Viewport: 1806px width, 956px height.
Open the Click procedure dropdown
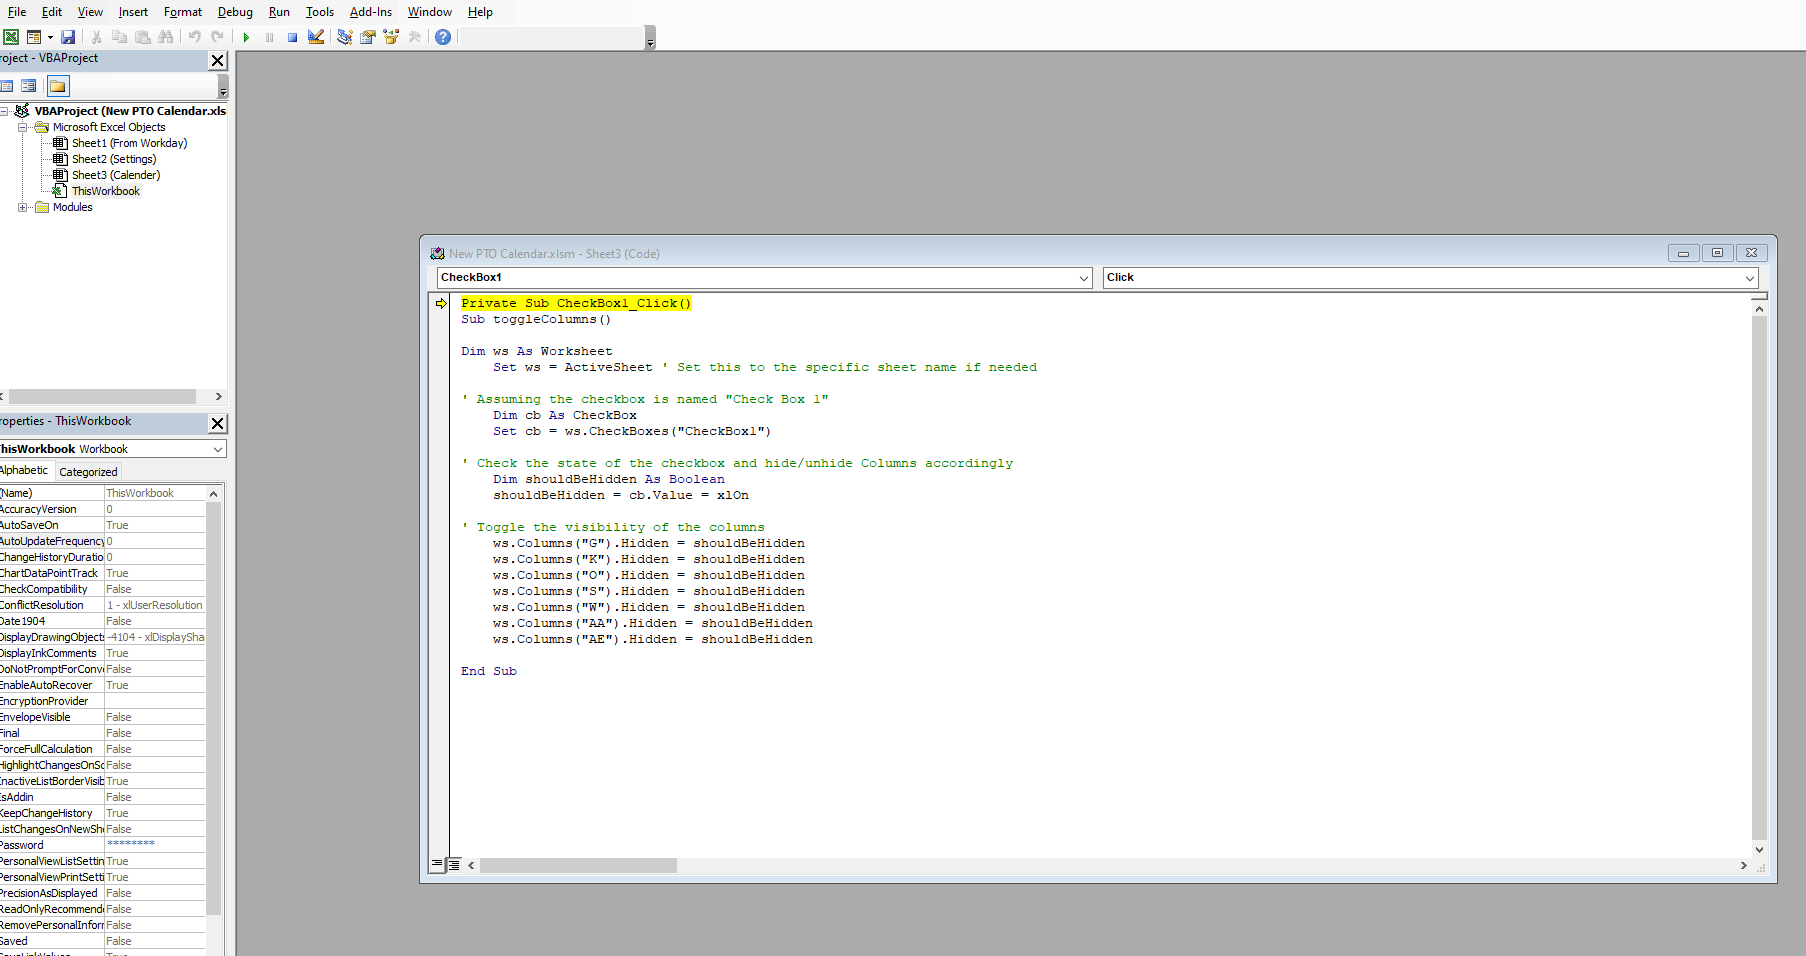pos(1750,278)
